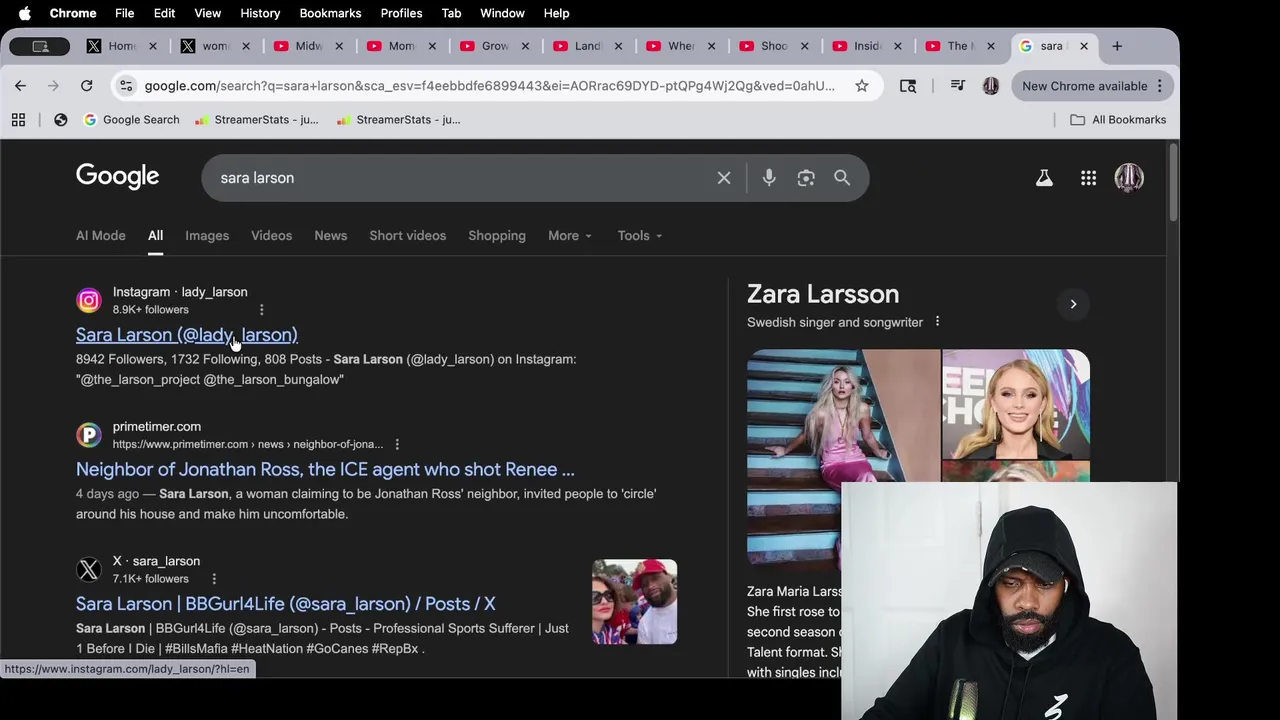1280x720 pixels.
Task: Reload the current page
Action: pyautogui.click(x=86, y=86)
